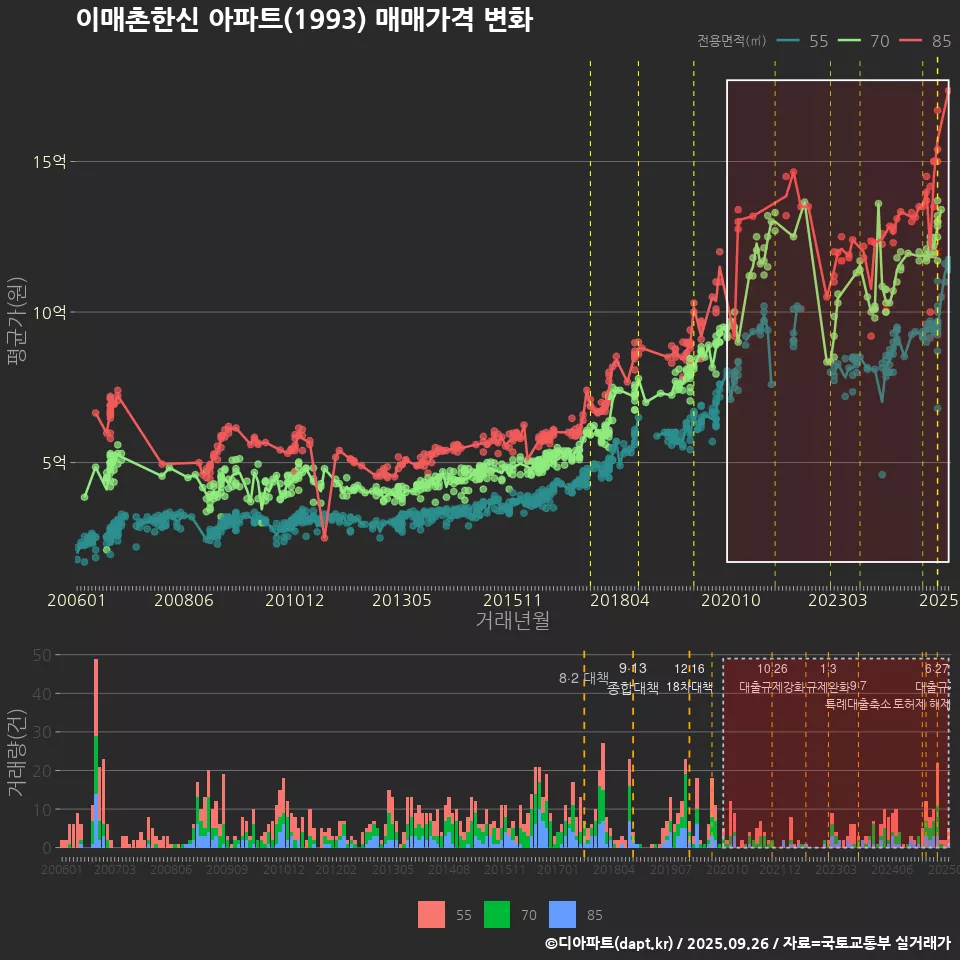Click the 거래년월 x-axis title

pyautogui.click(x=512, y=621)
